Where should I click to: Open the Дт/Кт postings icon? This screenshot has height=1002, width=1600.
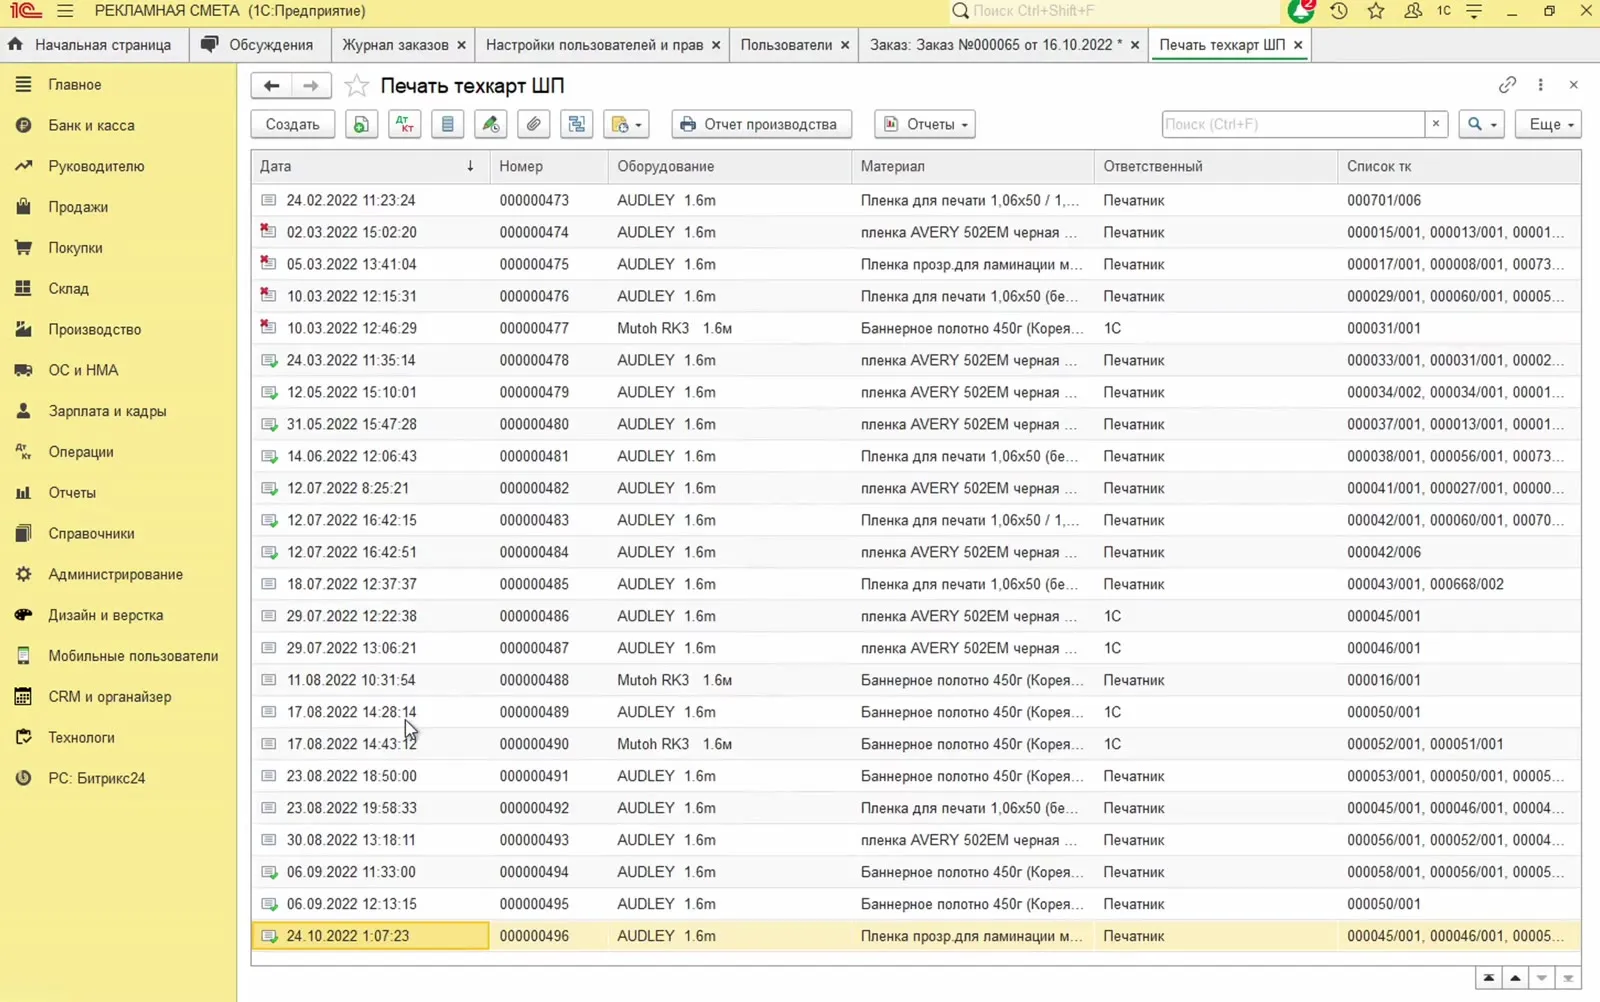click(404, 124)
